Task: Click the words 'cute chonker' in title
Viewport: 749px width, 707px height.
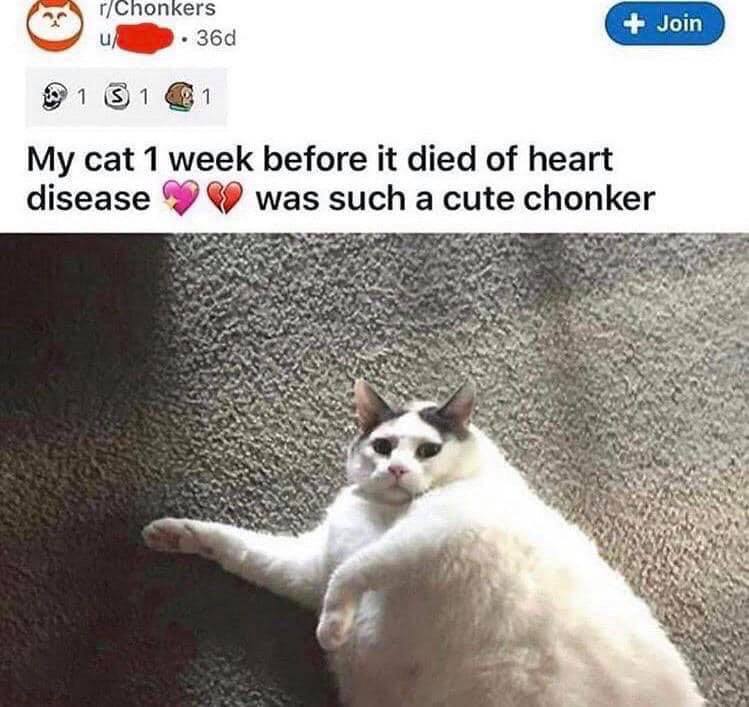Action: tap(549, 198)
